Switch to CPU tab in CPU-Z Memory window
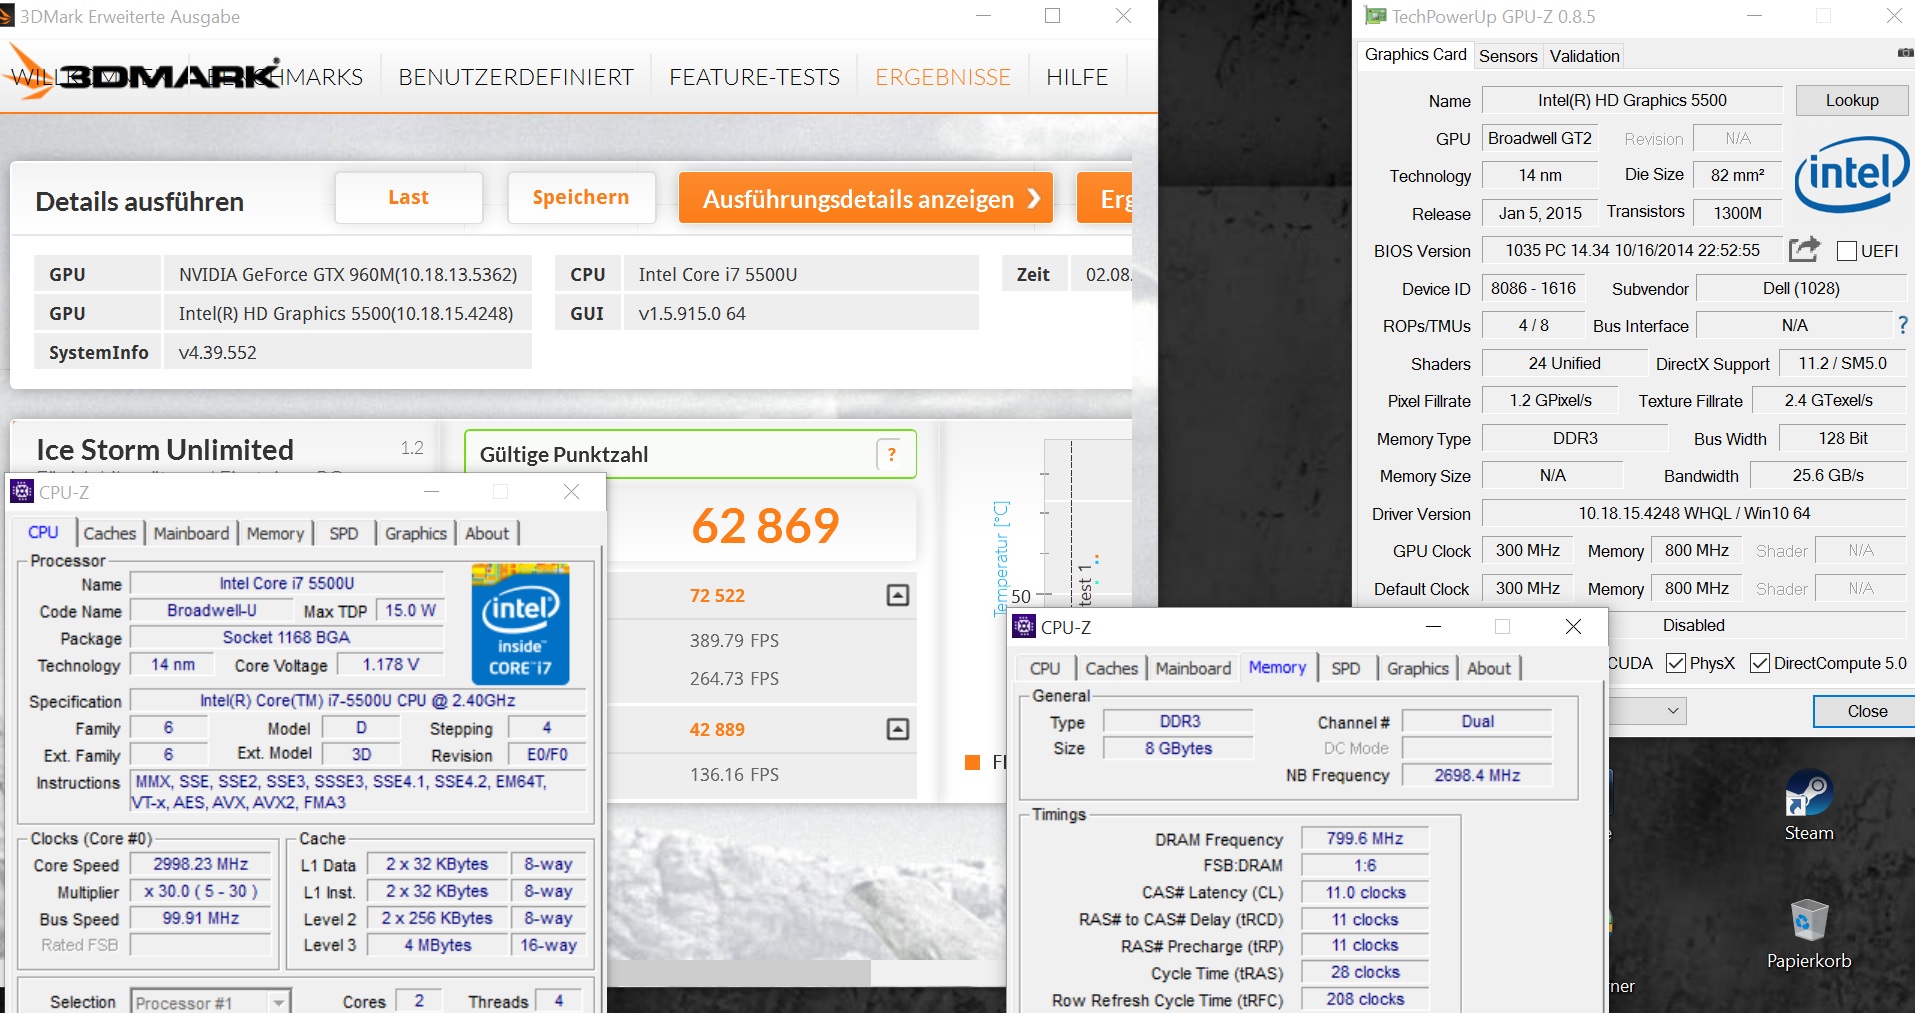Image resolution: width=1915 pixels, height=1013 pixels. tap(1045, 668)
